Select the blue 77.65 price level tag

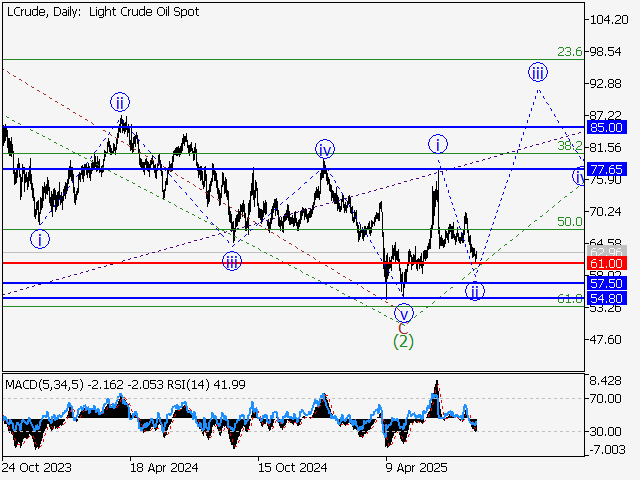pos(607,169)
